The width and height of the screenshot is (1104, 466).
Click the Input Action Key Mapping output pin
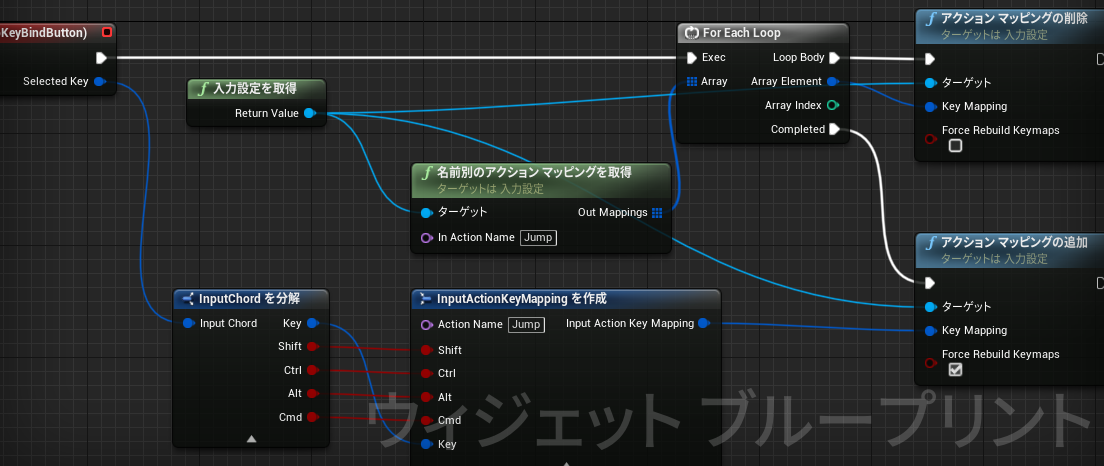pos(703,324)
